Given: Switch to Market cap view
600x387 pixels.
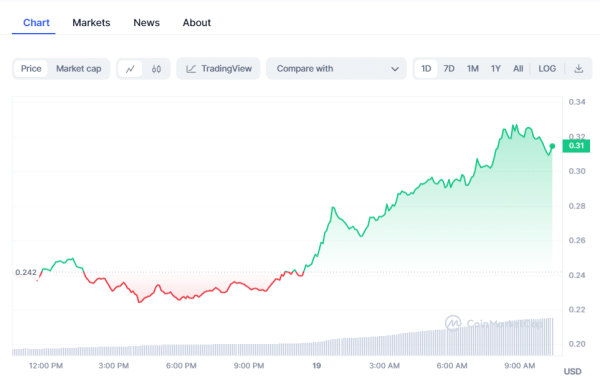Looking at the screenshot, I should [x=78, y=69].
